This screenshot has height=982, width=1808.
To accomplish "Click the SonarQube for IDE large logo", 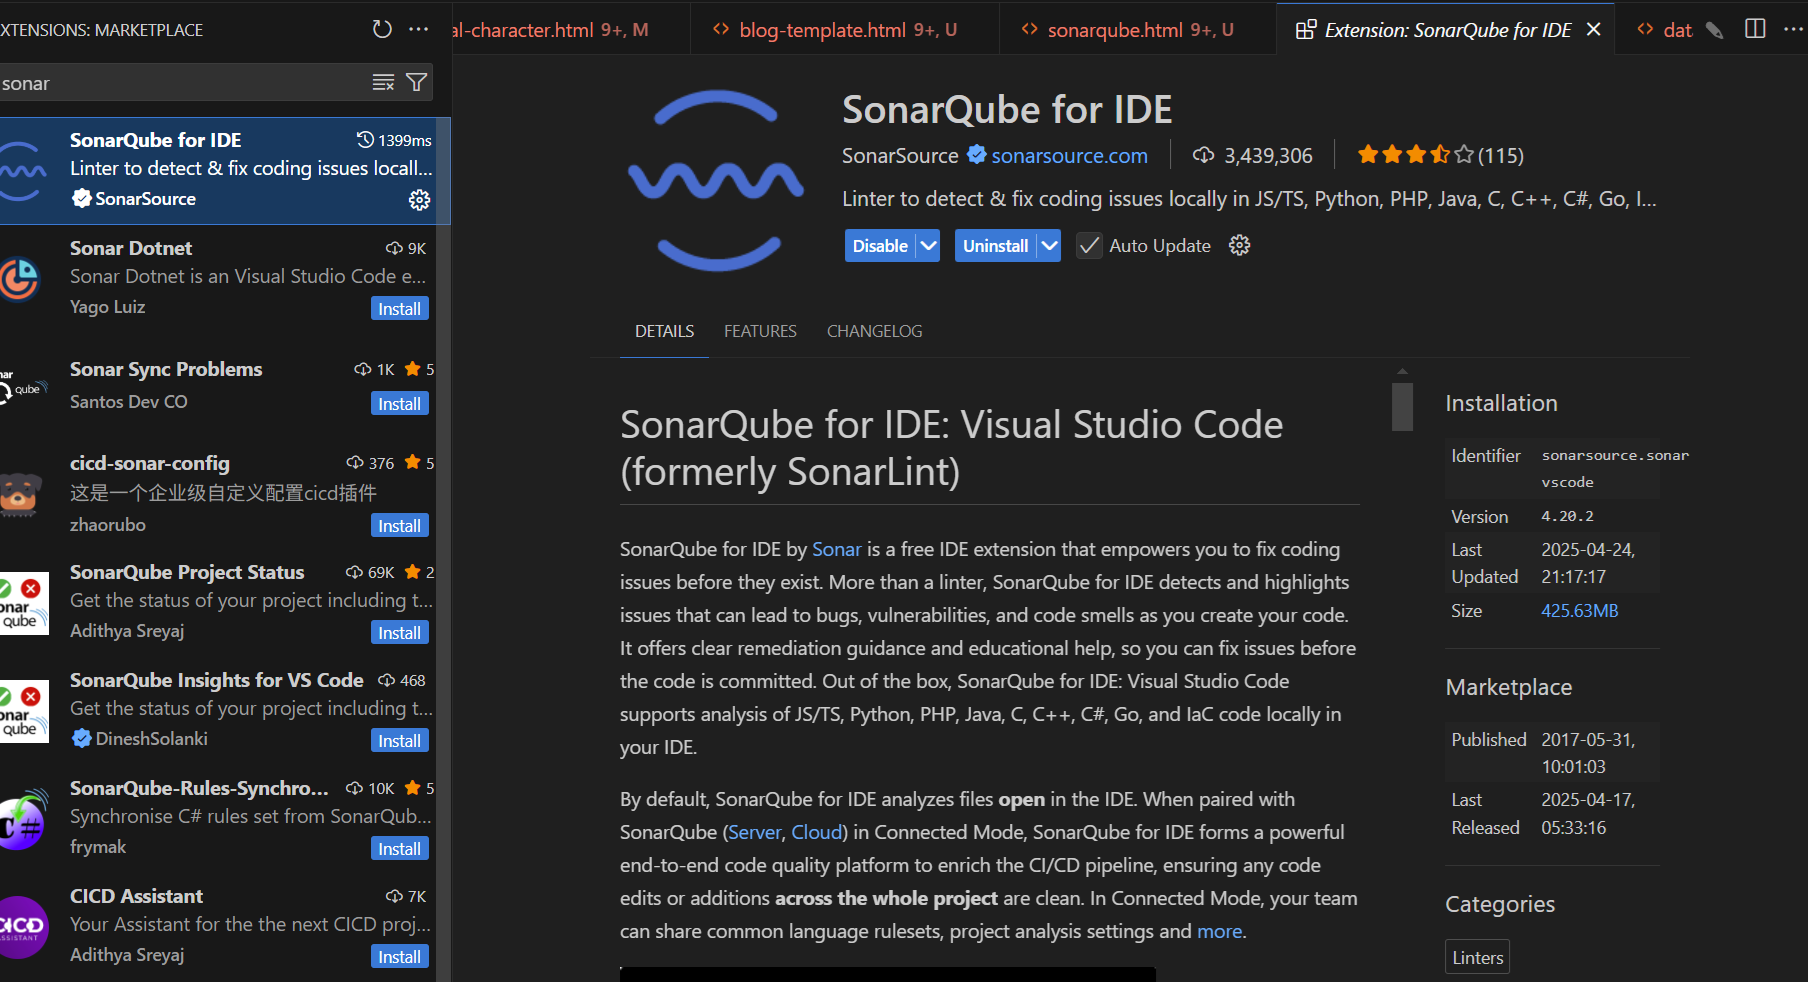I will coord(716,181).
